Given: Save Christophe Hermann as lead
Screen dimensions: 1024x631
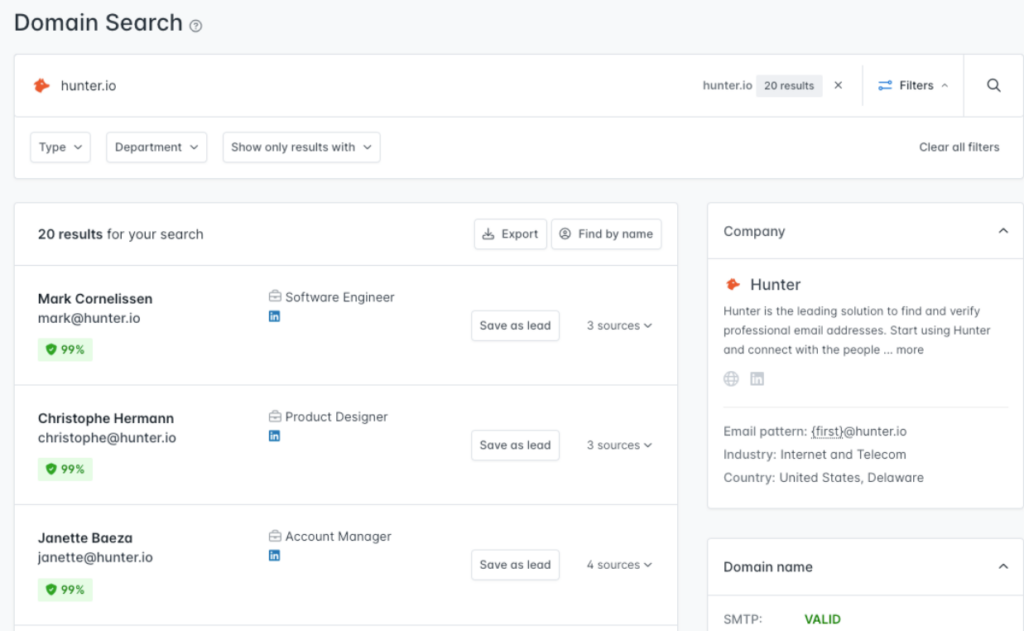Looking at the screenshot, I should 515,445.
